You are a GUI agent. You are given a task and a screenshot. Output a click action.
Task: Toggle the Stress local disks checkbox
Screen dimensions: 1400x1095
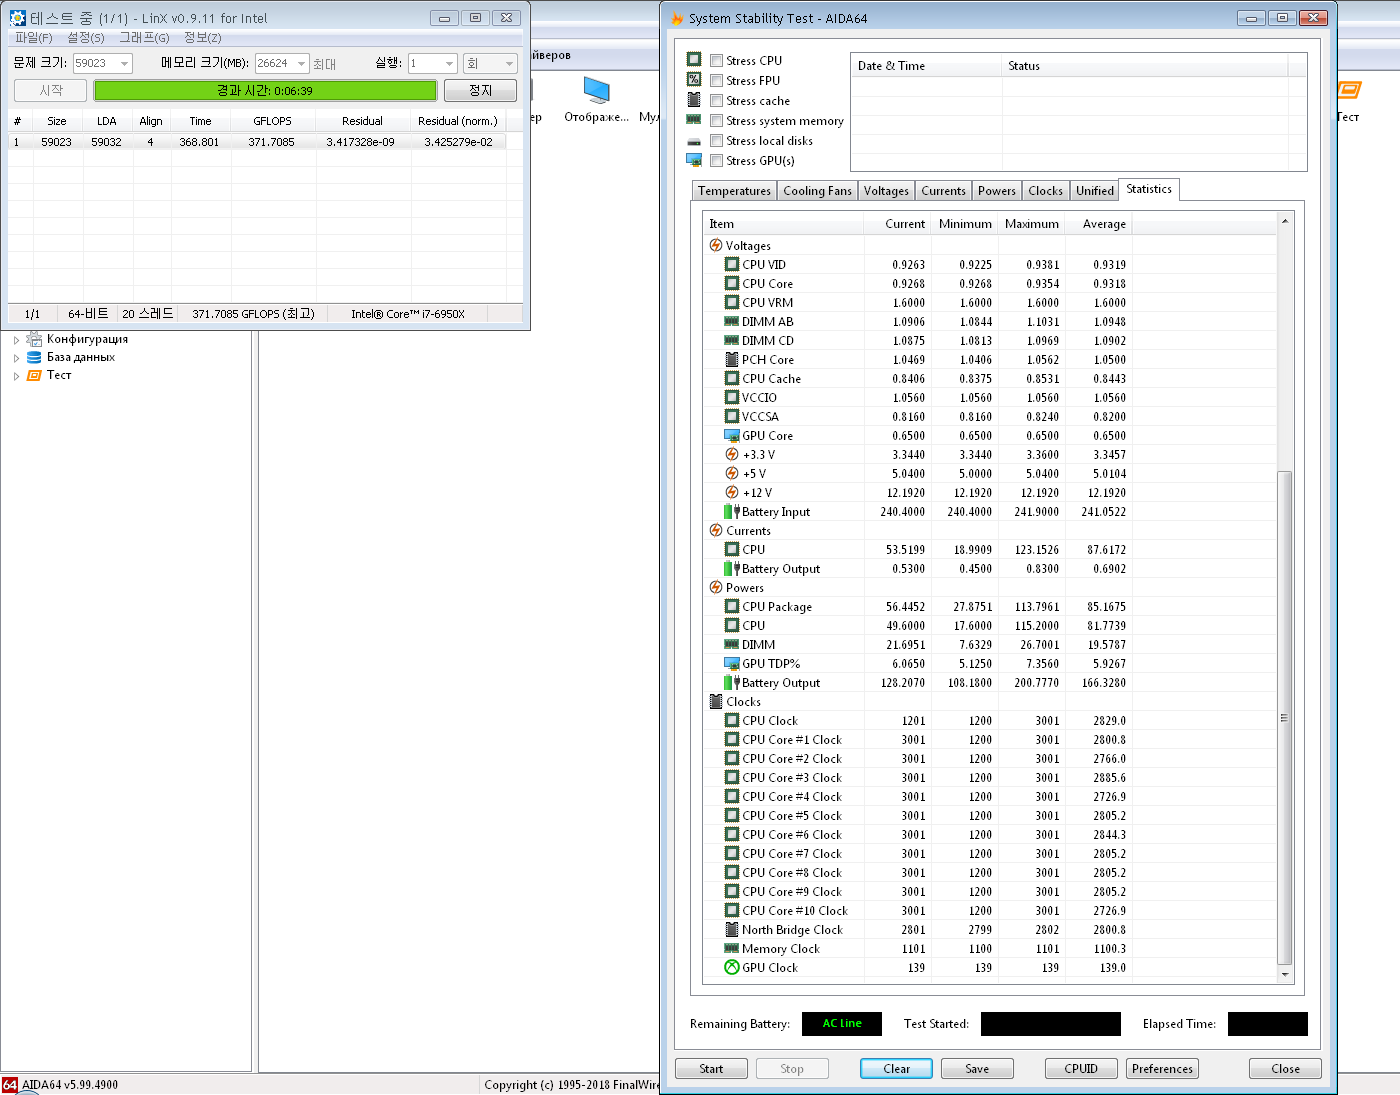point(716,140)
